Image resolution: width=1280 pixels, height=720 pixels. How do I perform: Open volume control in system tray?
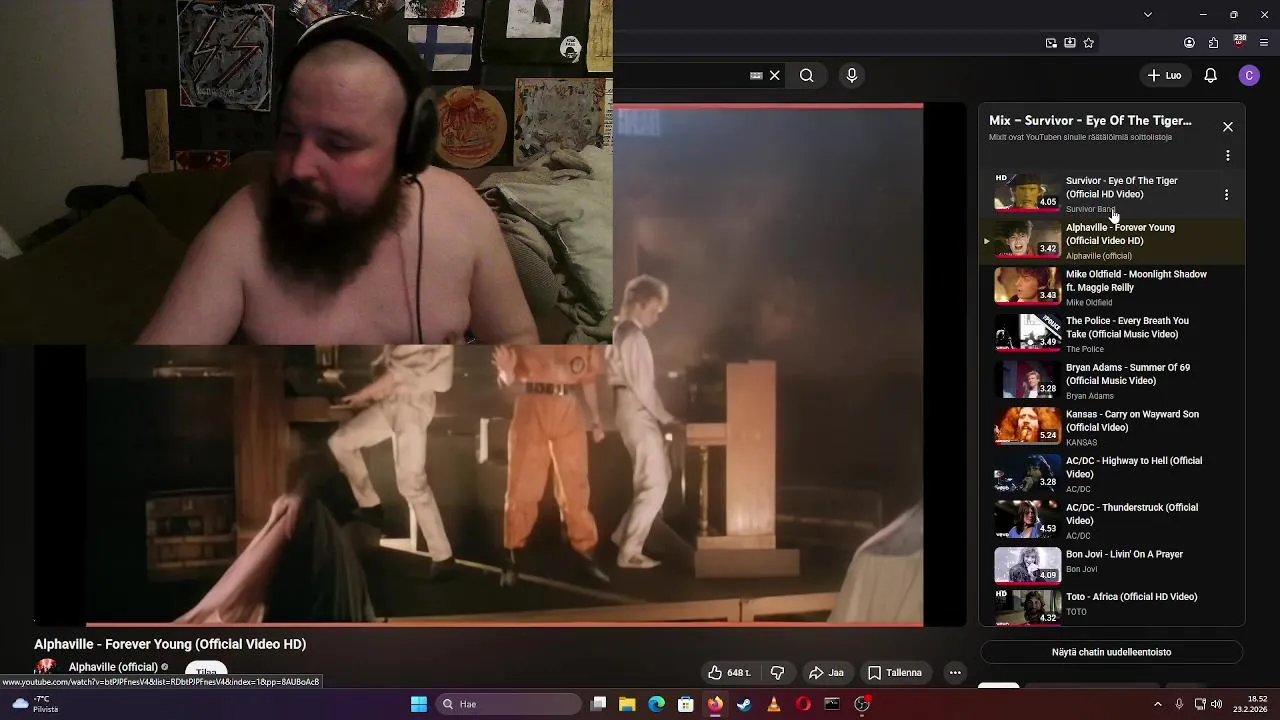click(x=1217, y=704)
